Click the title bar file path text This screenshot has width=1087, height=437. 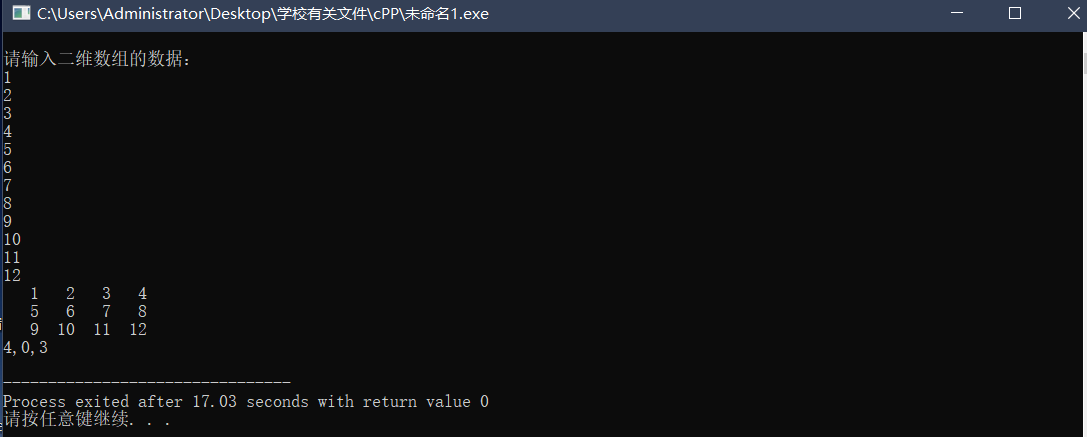coord(263,14)
